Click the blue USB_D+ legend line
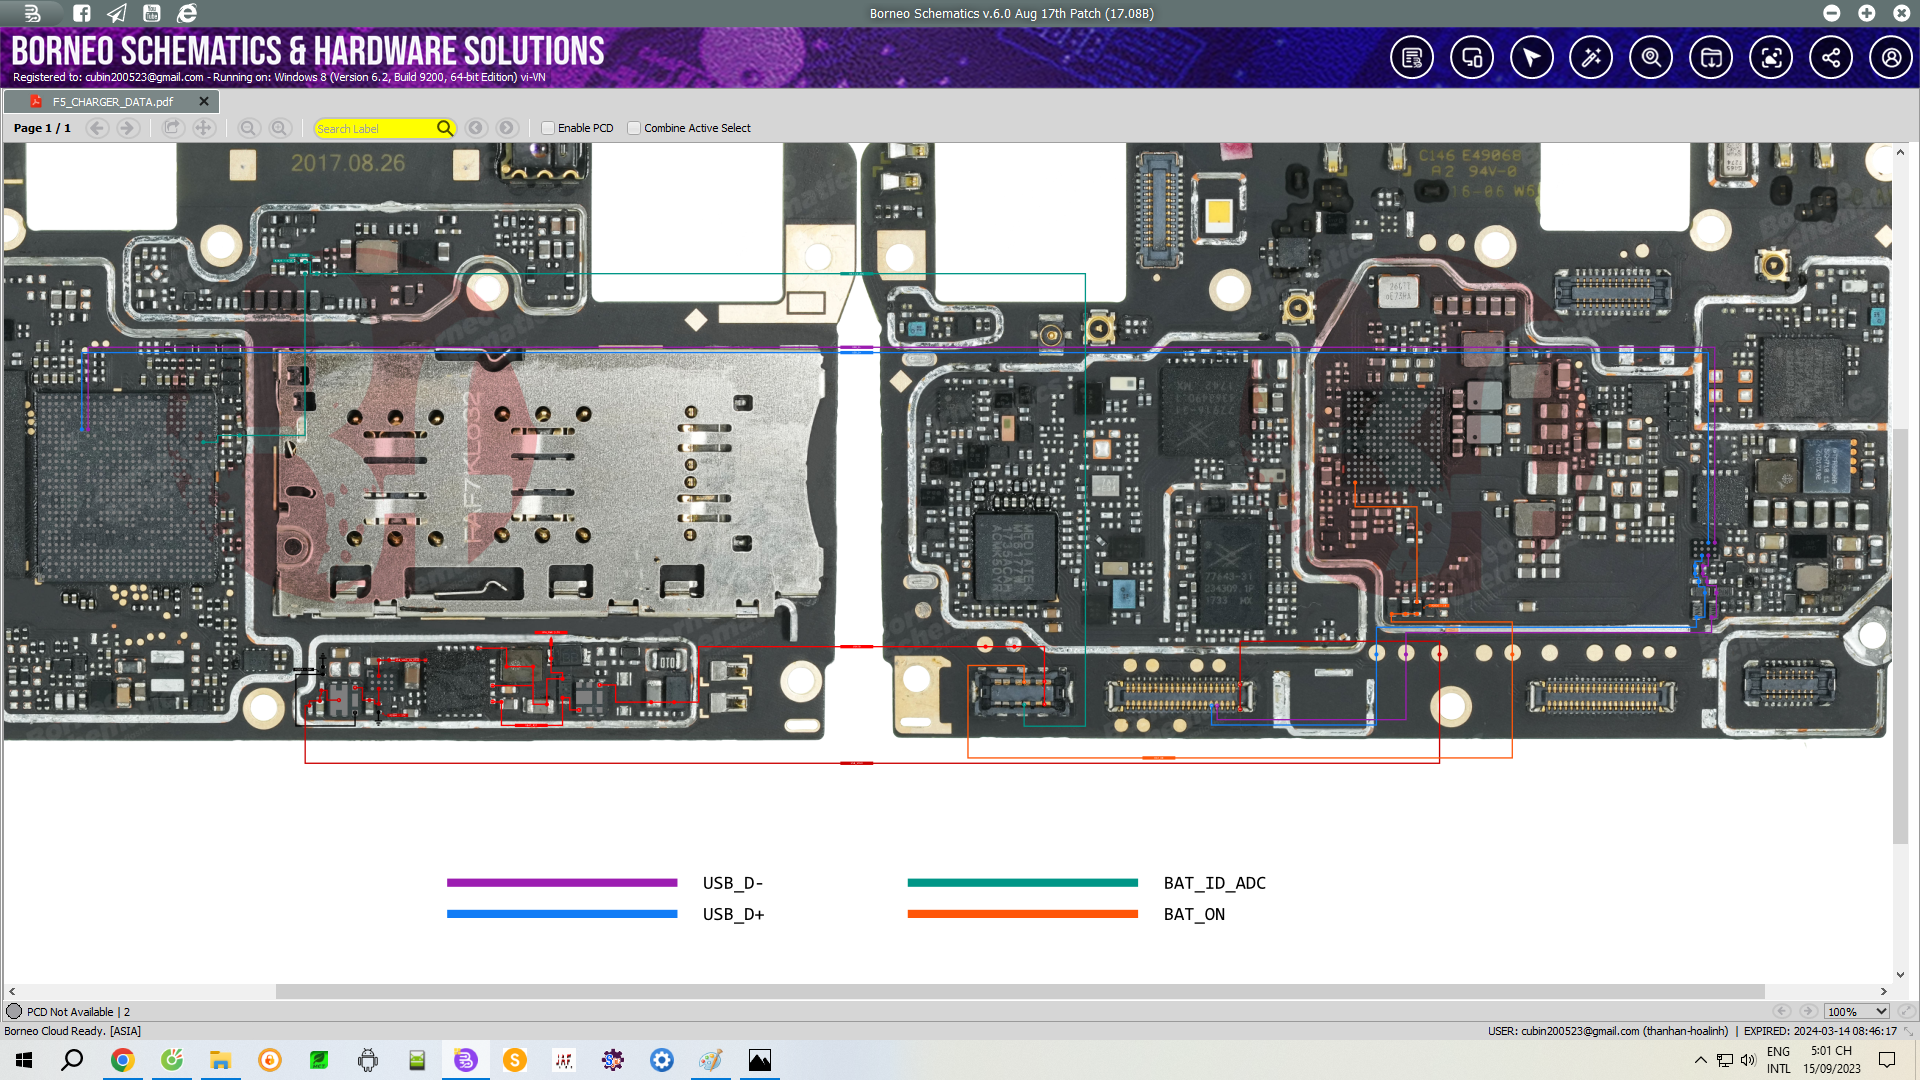Viewport: 1920px width, 1080px height. pos(562,914)
